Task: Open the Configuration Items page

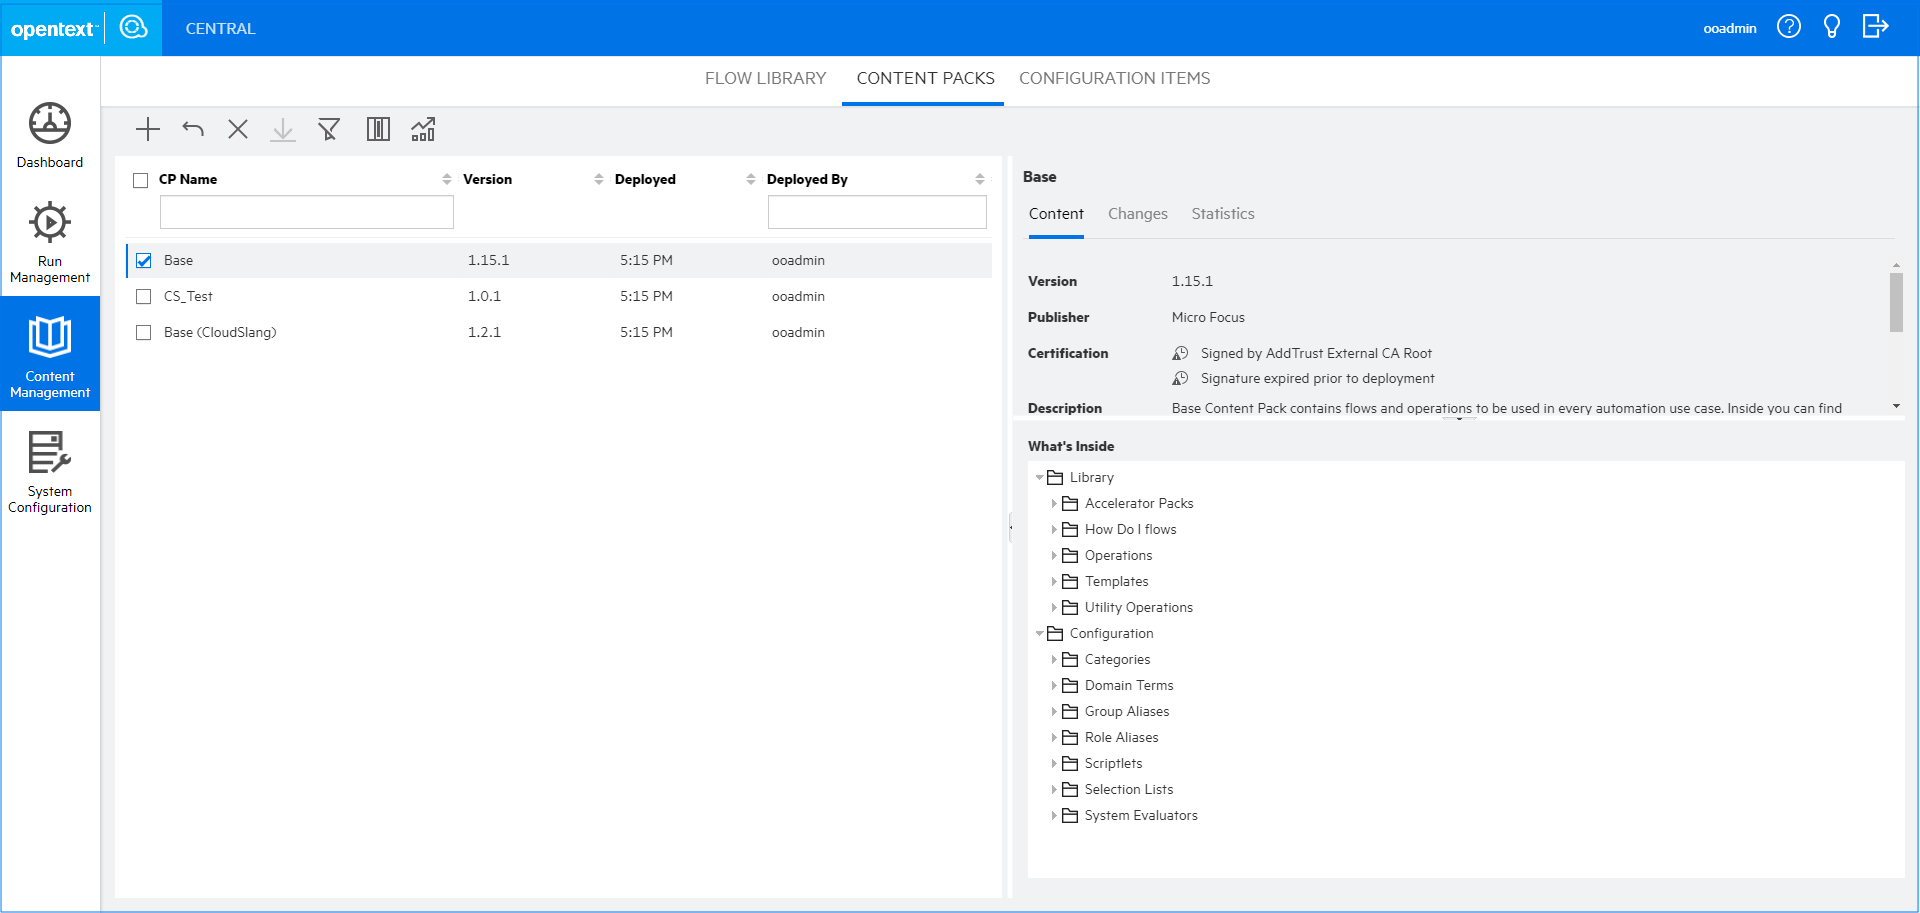Action: click(x=1114, y=78)
